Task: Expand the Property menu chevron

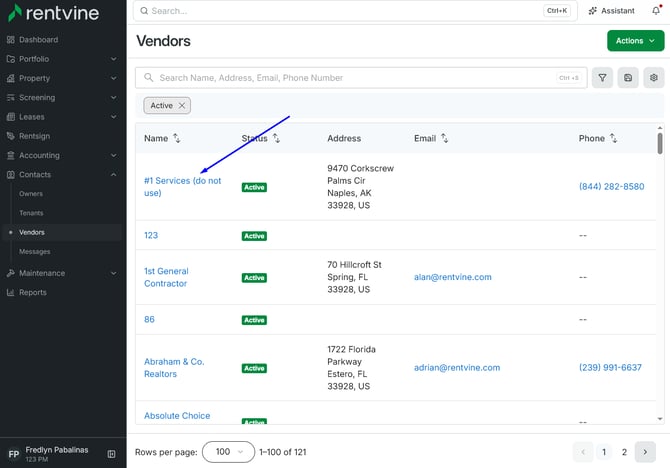Action: pos(114,78)
